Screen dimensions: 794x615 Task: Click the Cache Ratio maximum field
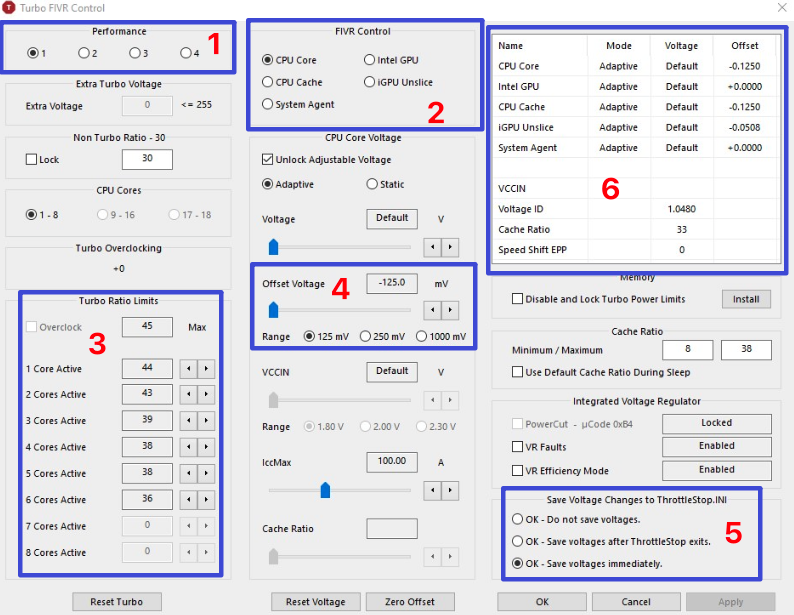tap(746, 349)
